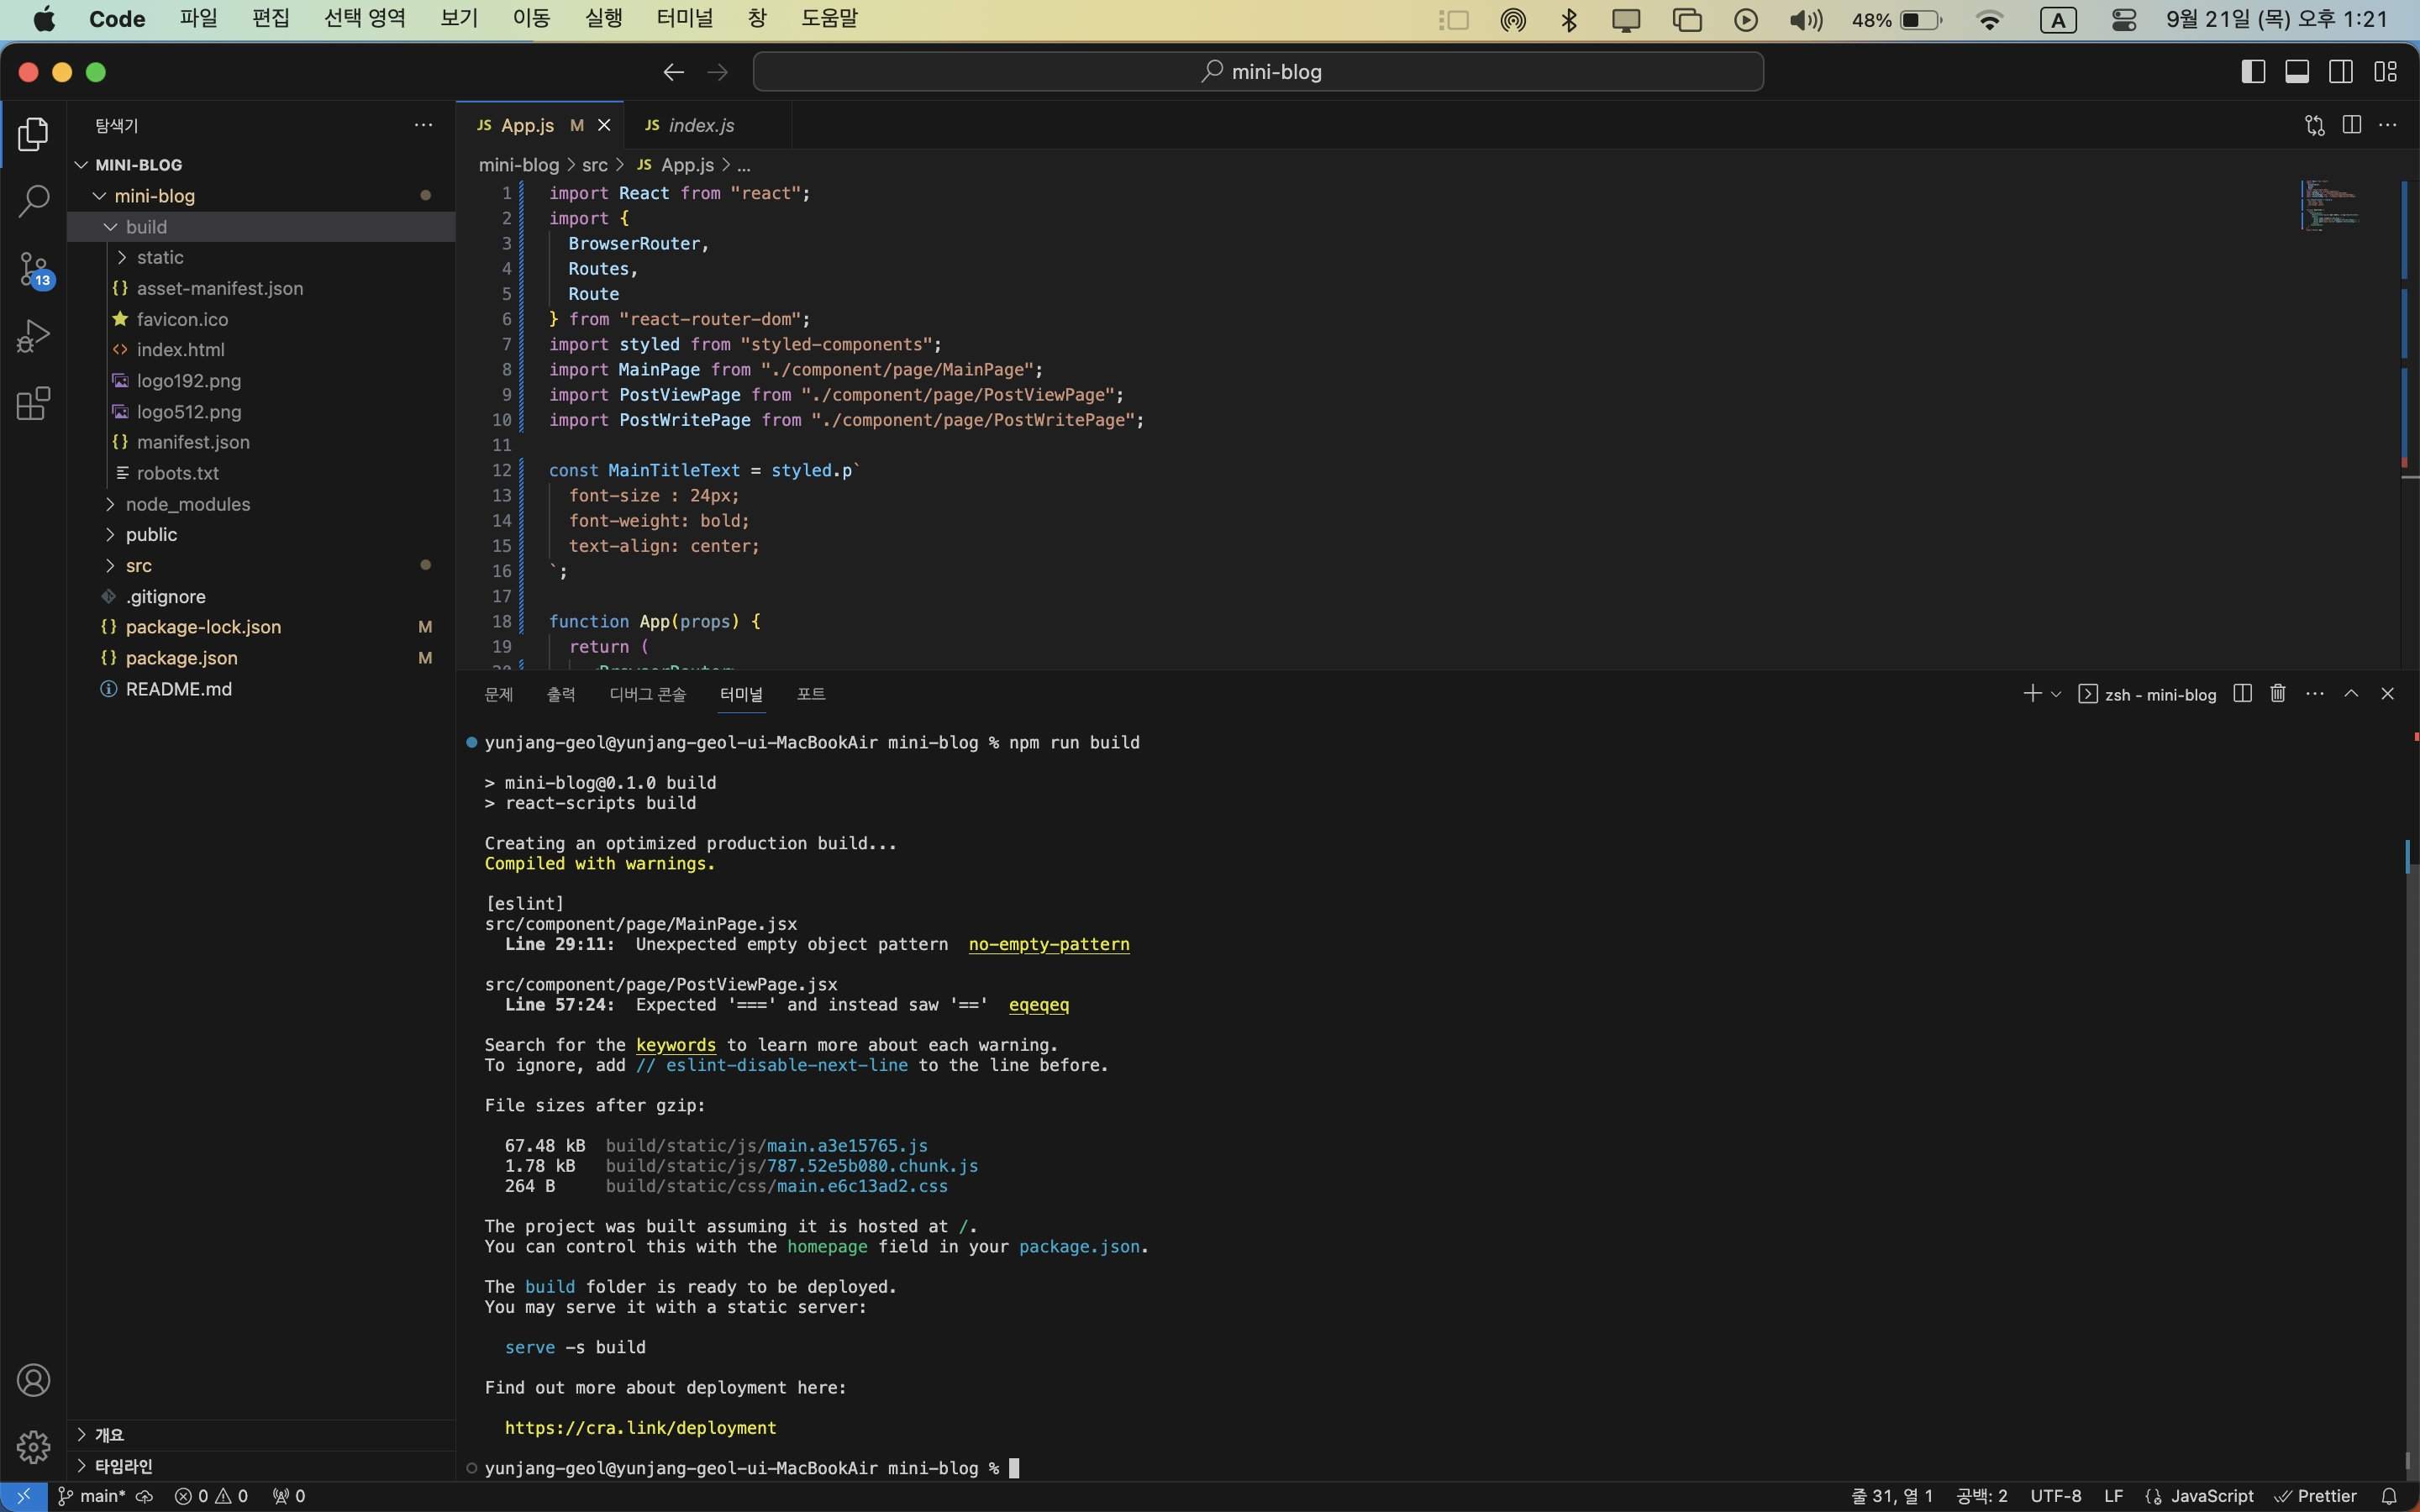Open Run and Debug view
Viewport: 2420px width, 1512px height.
[33, 336]
